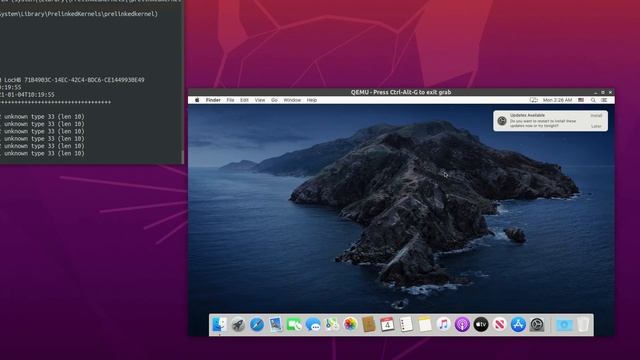Open Downloads folder stack in dock

(x=564, y=325)
